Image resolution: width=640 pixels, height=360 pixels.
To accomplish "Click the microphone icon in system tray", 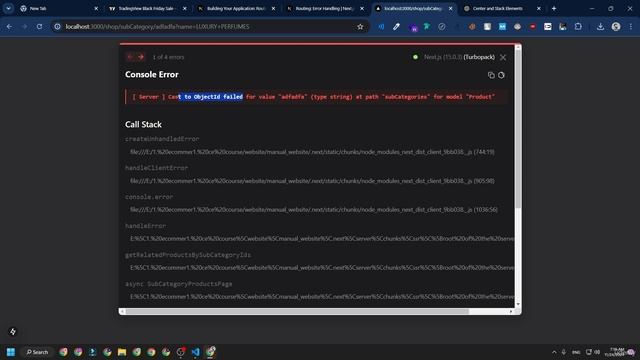I will click(564, 352).
